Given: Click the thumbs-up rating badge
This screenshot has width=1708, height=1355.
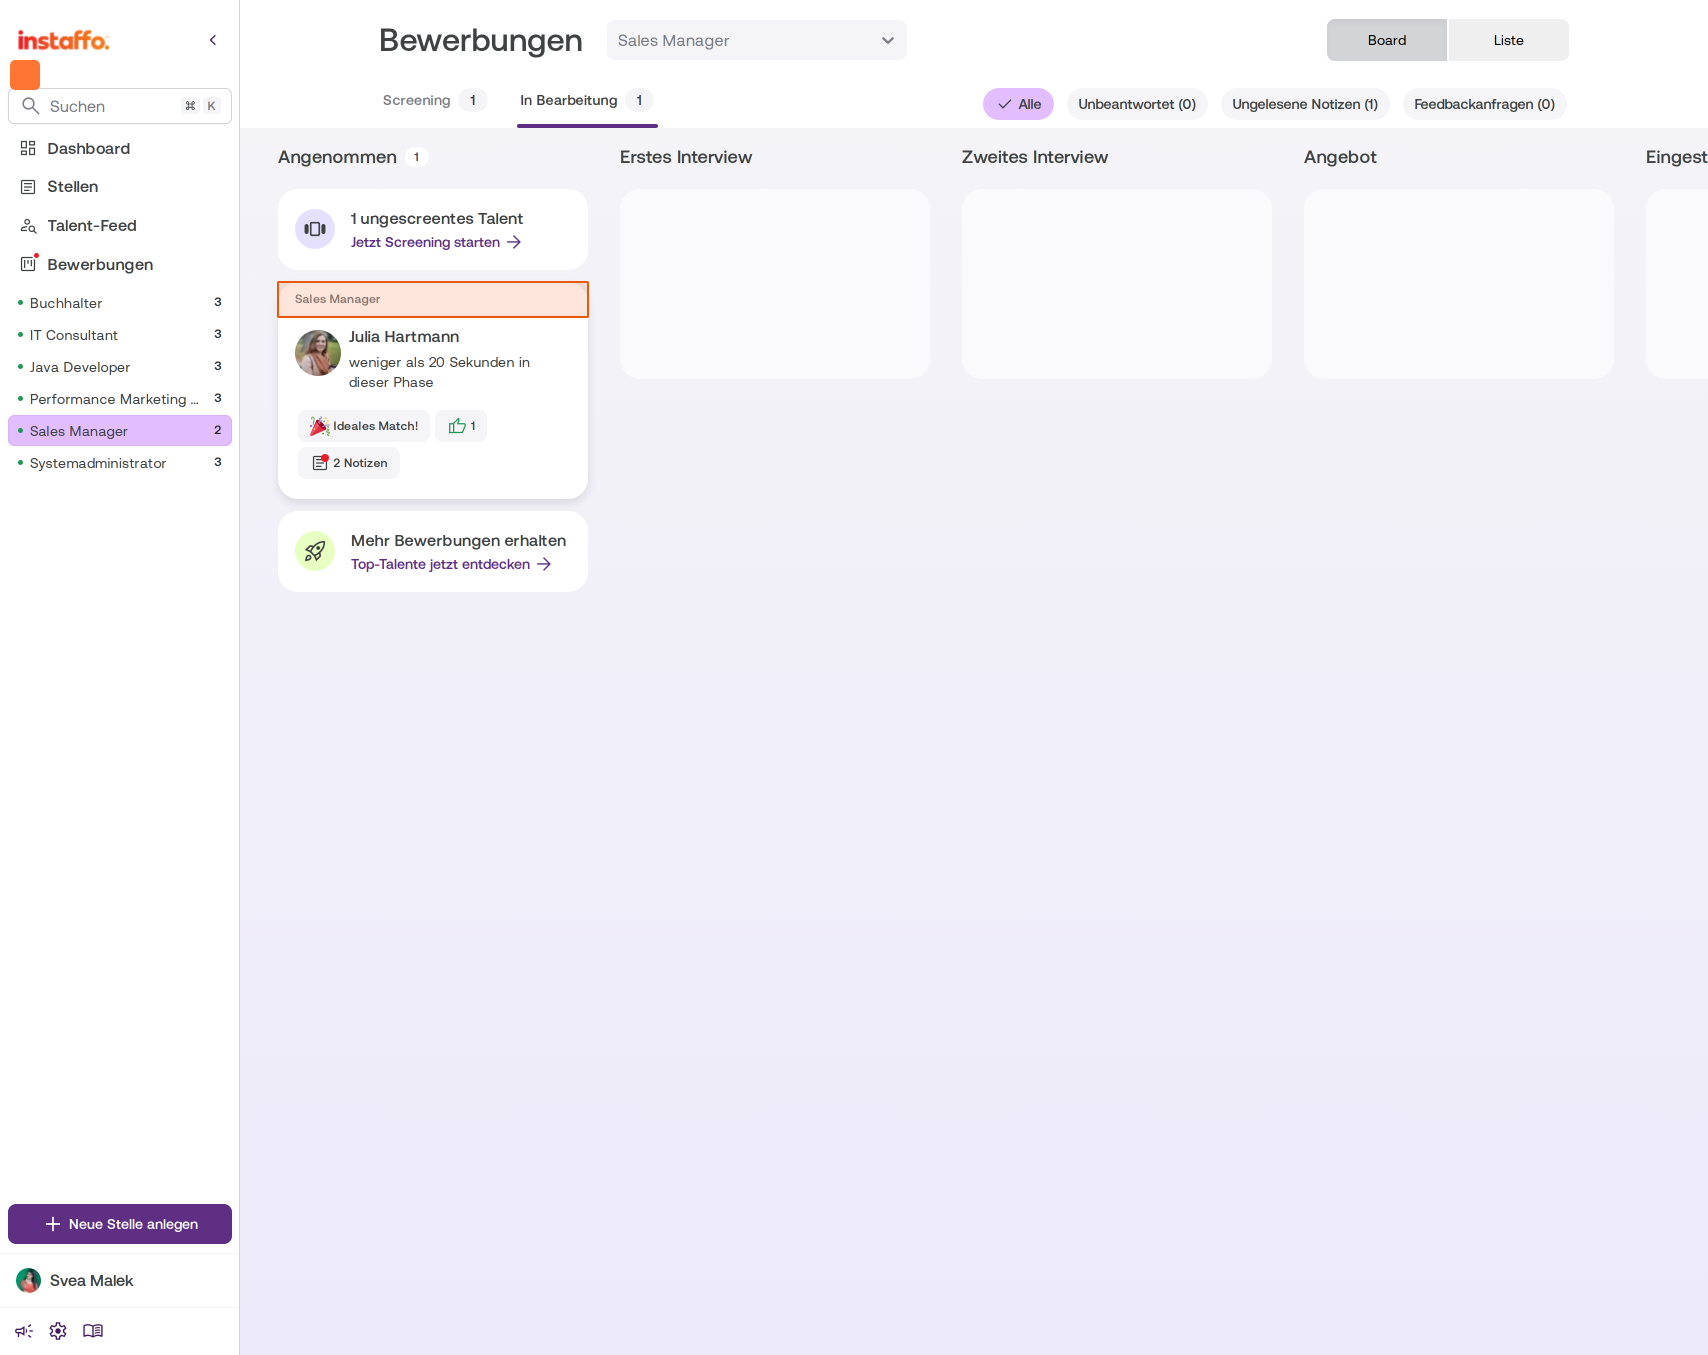Looking at the screenshot, I should coord(461,426).
